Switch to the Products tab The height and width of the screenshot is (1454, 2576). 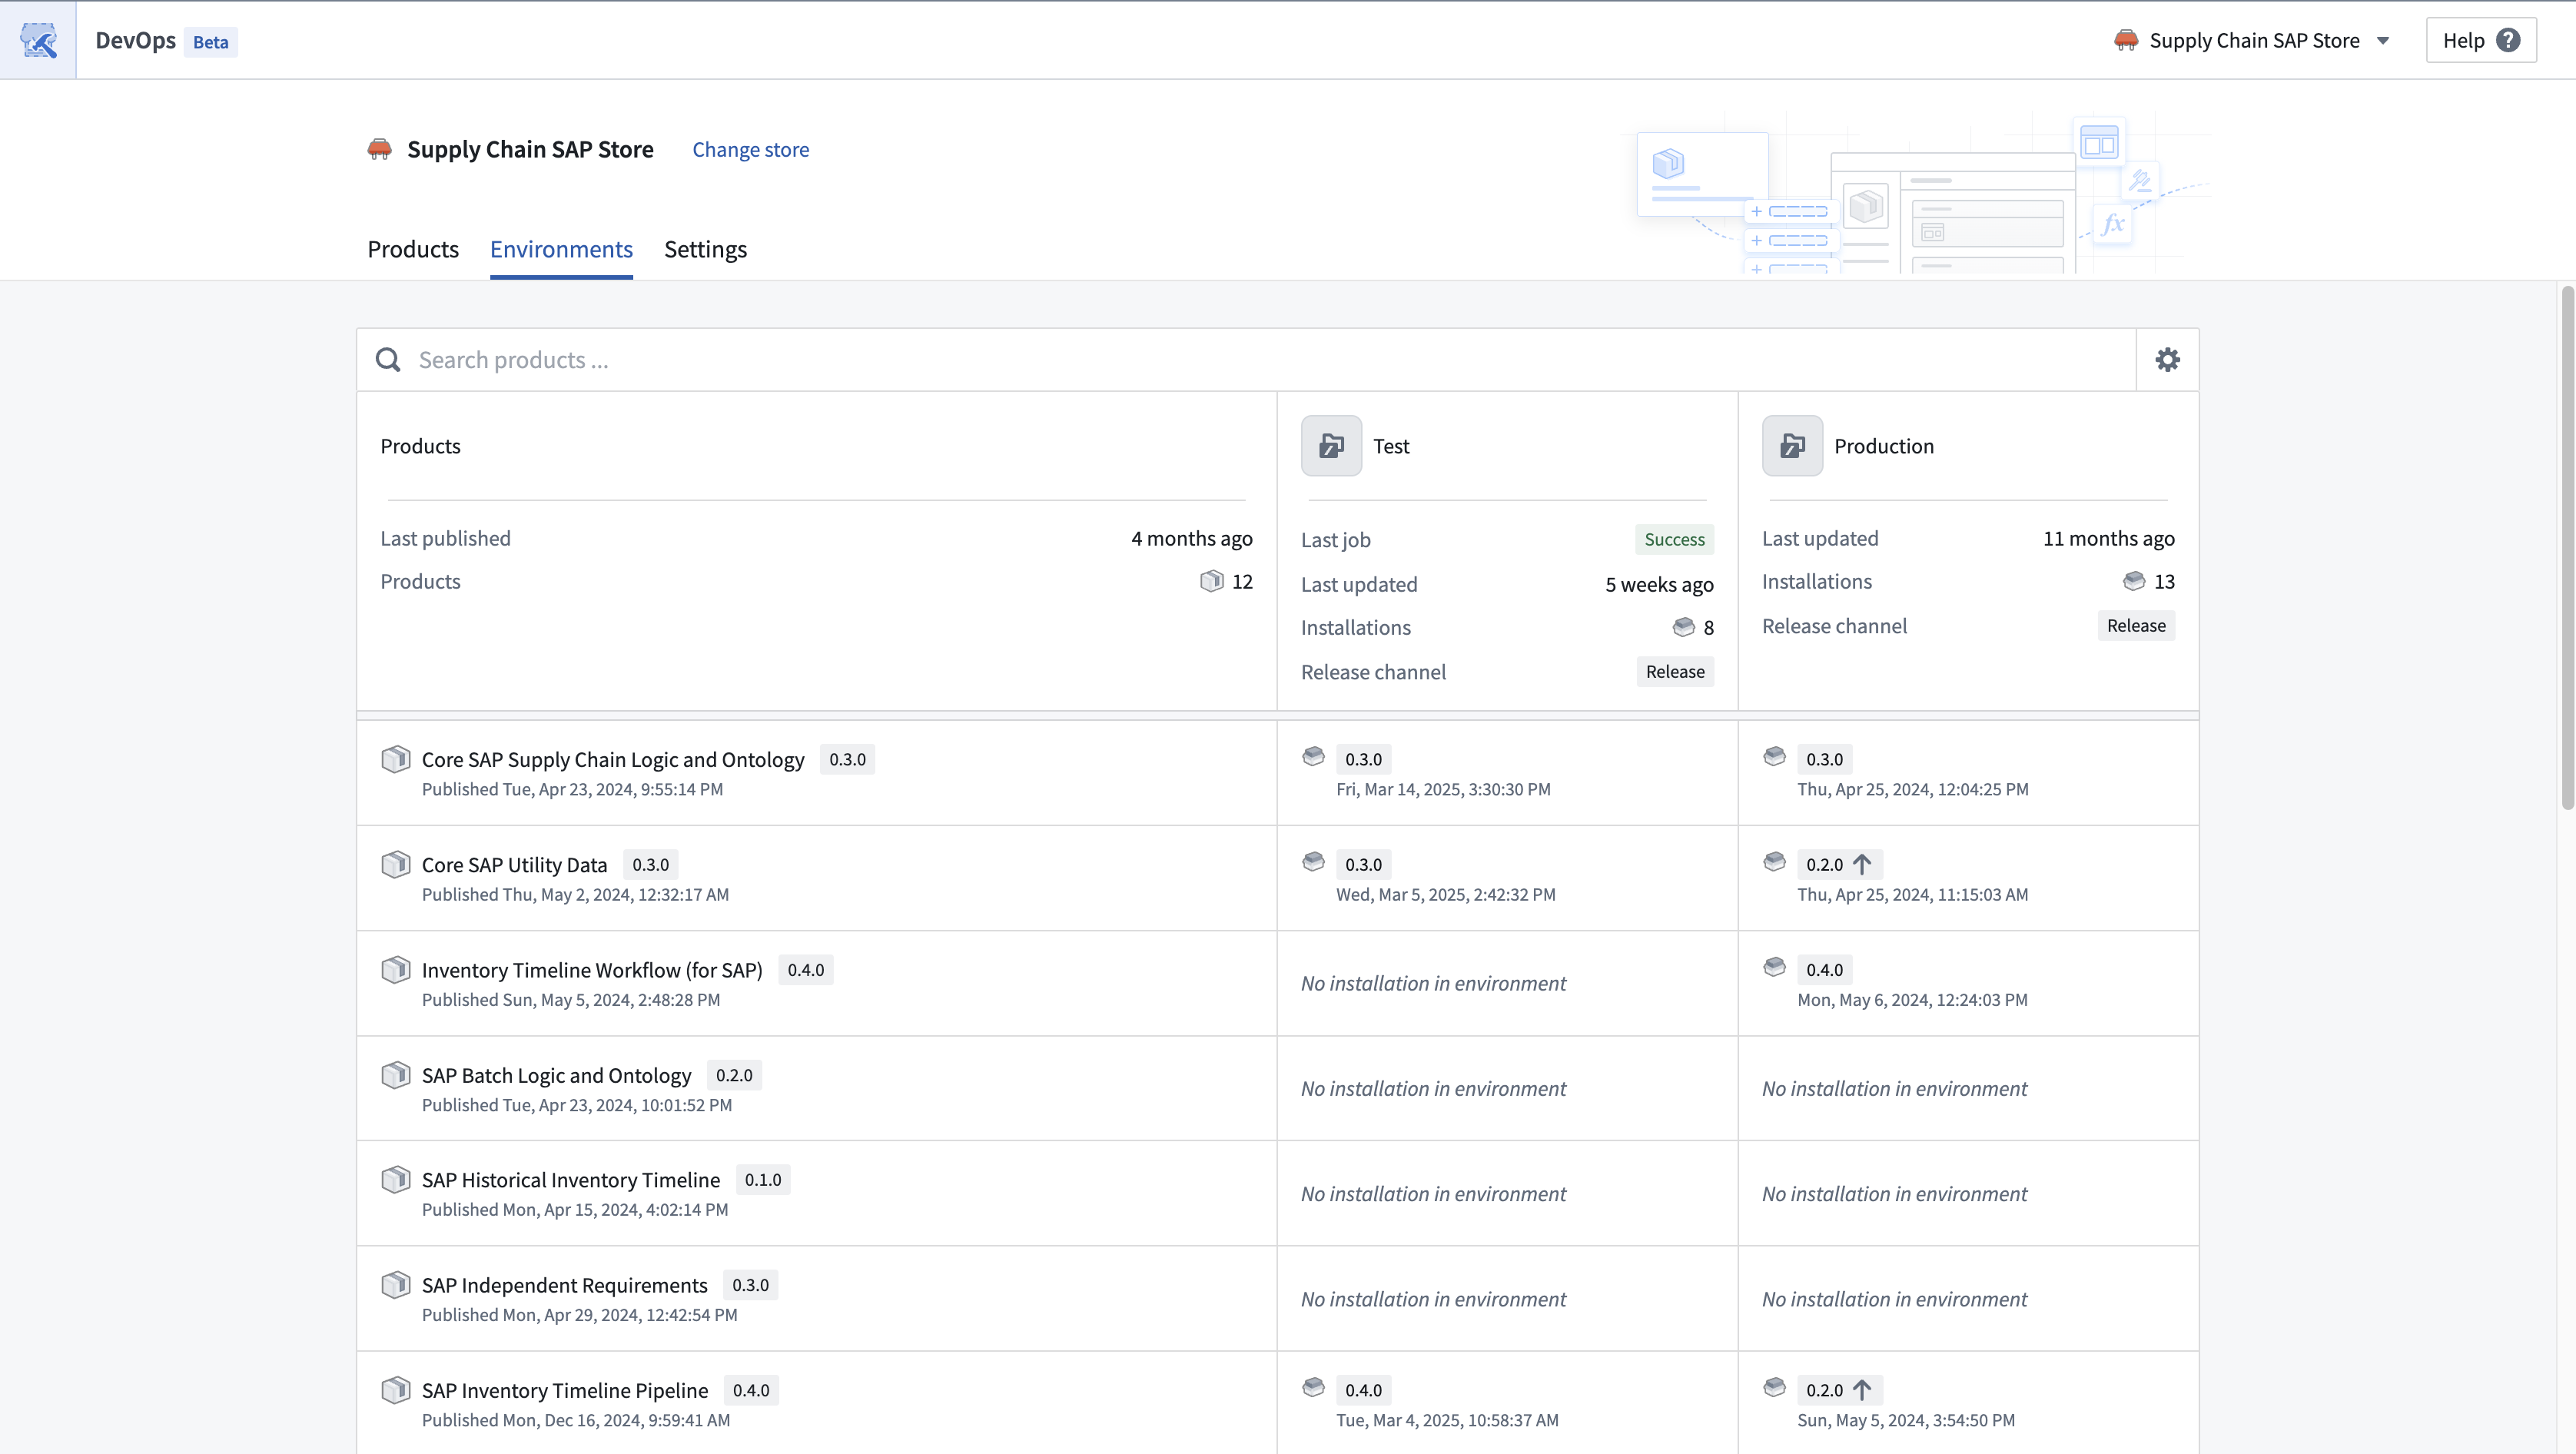click(413, 249)
